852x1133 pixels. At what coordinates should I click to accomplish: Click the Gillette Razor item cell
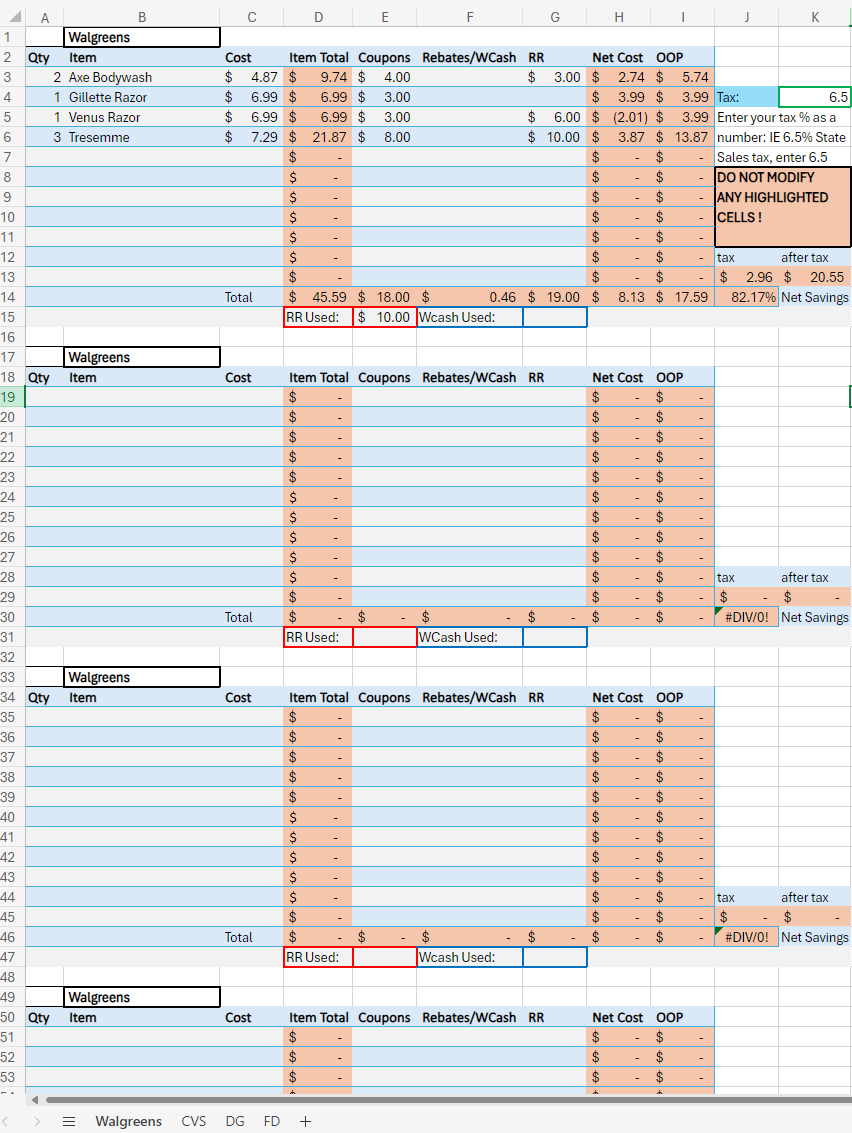click(x=142, y=97)
